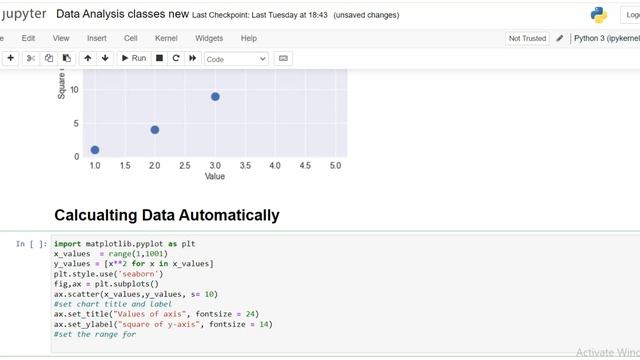Click the Last Checkpoint timestamp text
Viewport: 640px width, 360px height.
pyautogui.click(x=260, y=15)
